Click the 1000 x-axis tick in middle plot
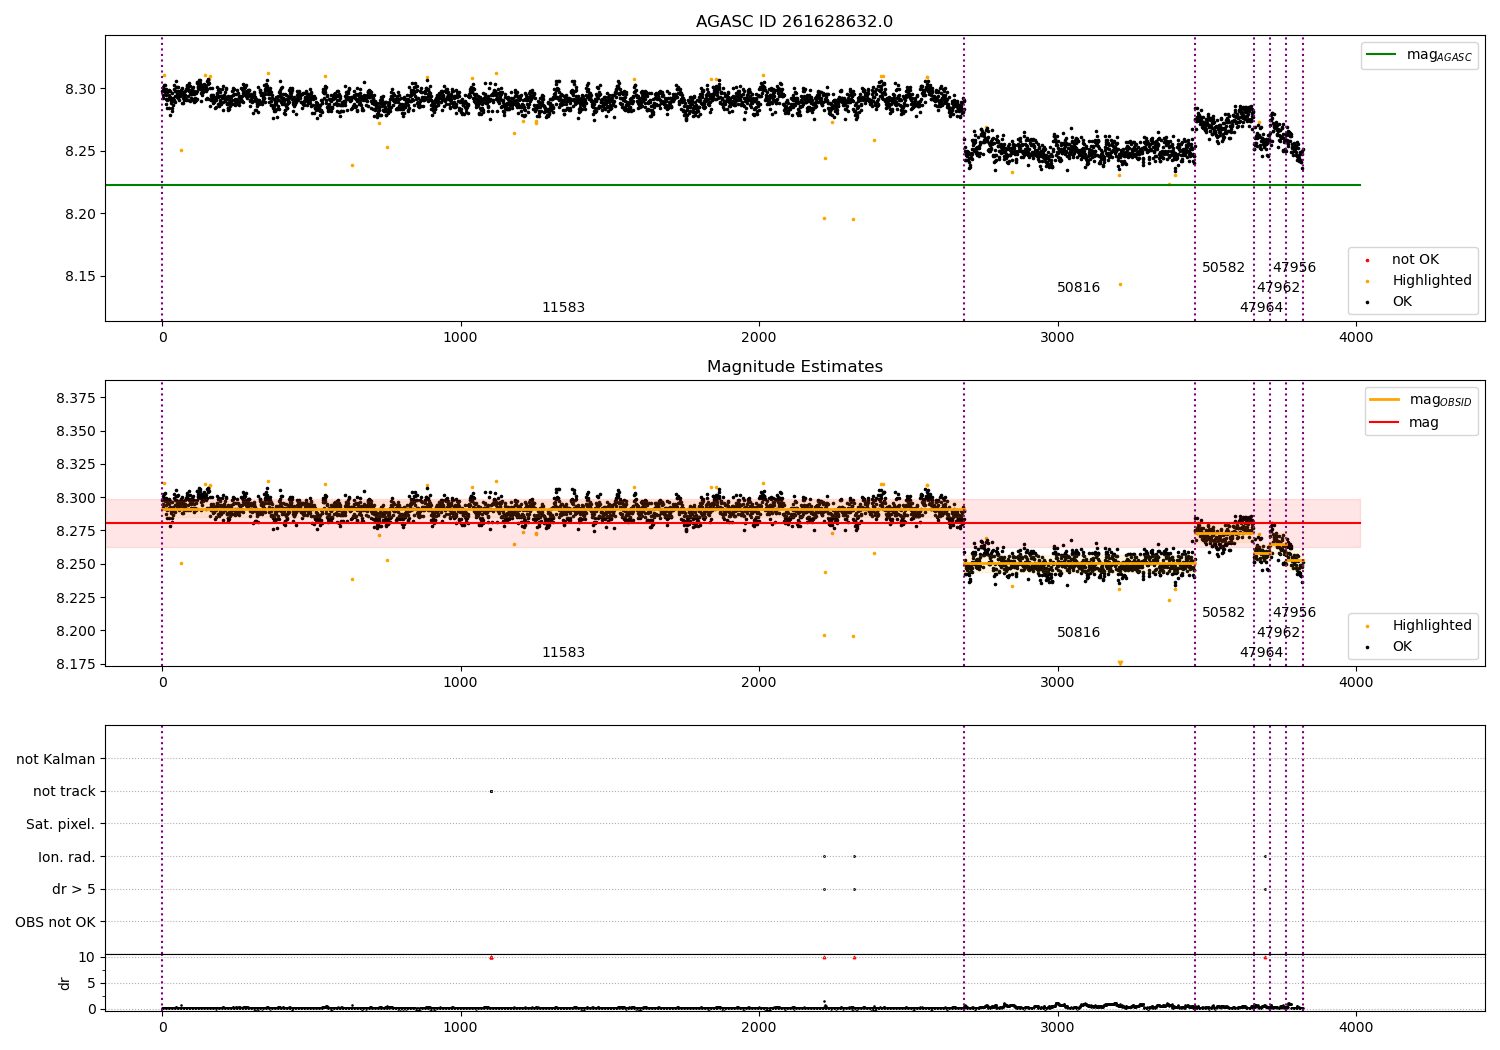 tap(460, 682)
